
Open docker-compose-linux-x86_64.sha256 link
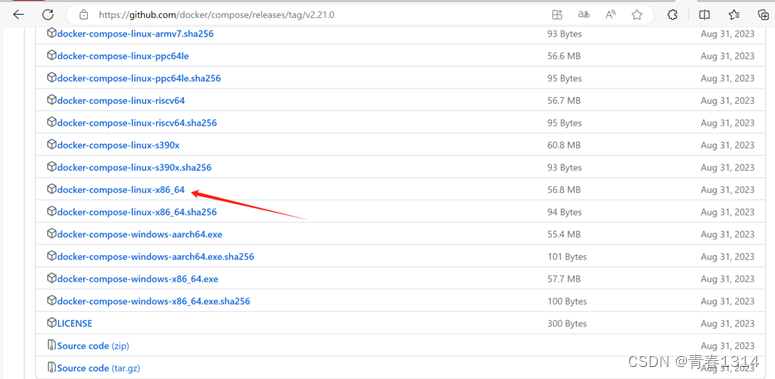[x=137, y=212]
